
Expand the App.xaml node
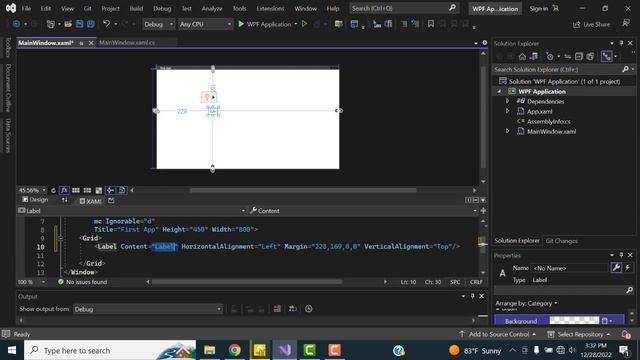tap(507, 111)
